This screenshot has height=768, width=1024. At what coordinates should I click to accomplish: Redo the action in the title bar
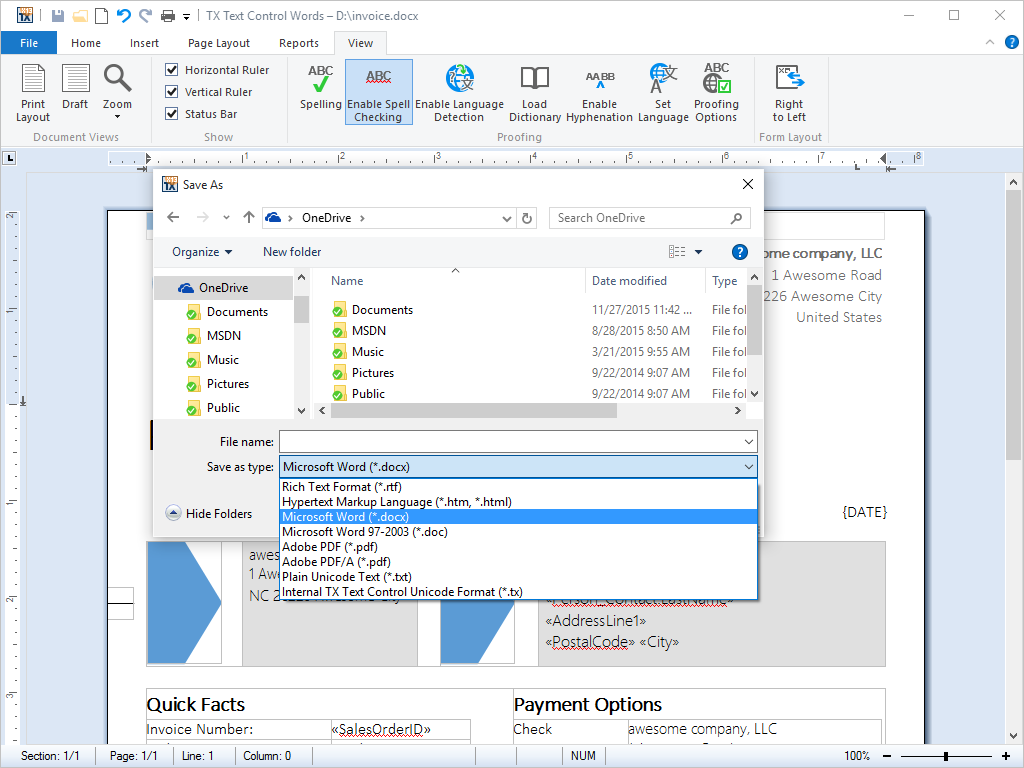point(146,15)
